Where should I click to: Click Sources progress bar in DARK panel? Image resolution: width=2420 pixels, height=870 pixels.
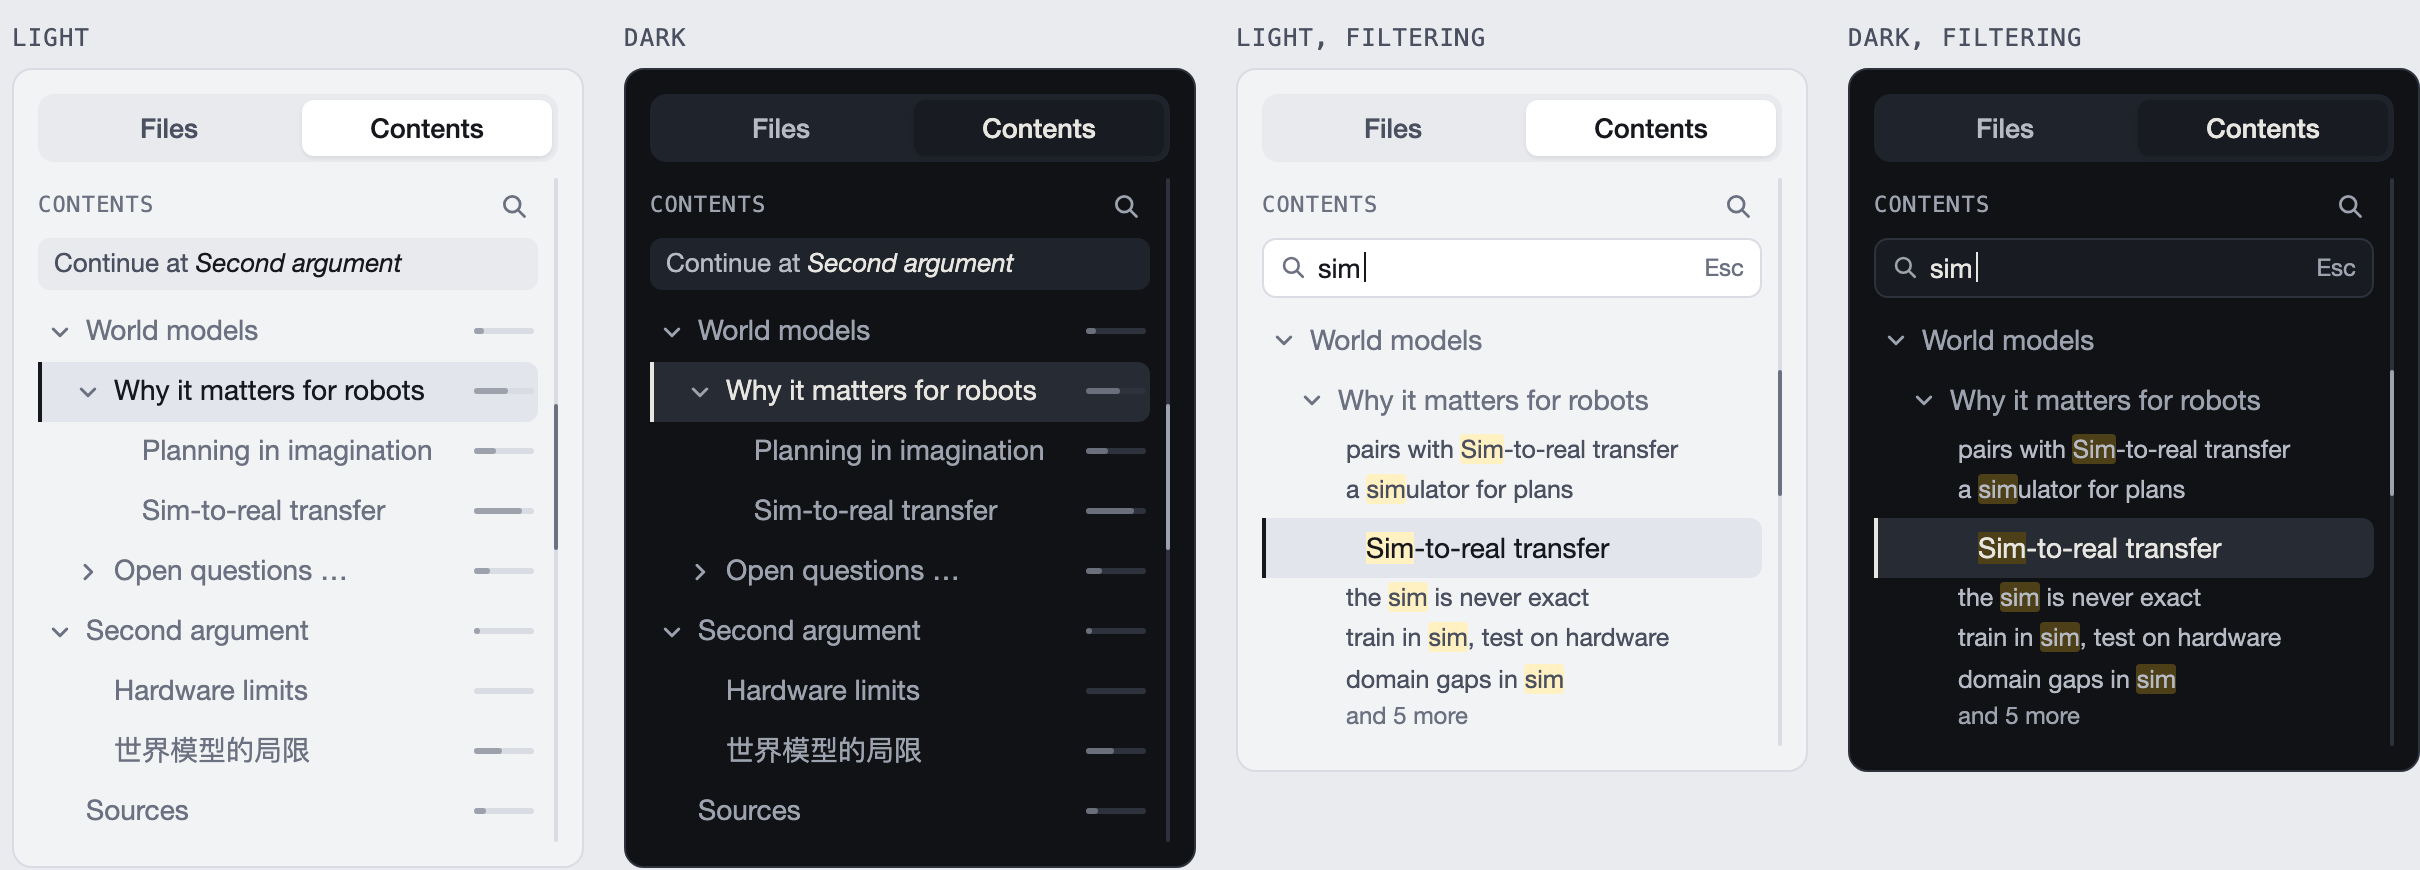pyautogui.click(x=1116, y=811)
